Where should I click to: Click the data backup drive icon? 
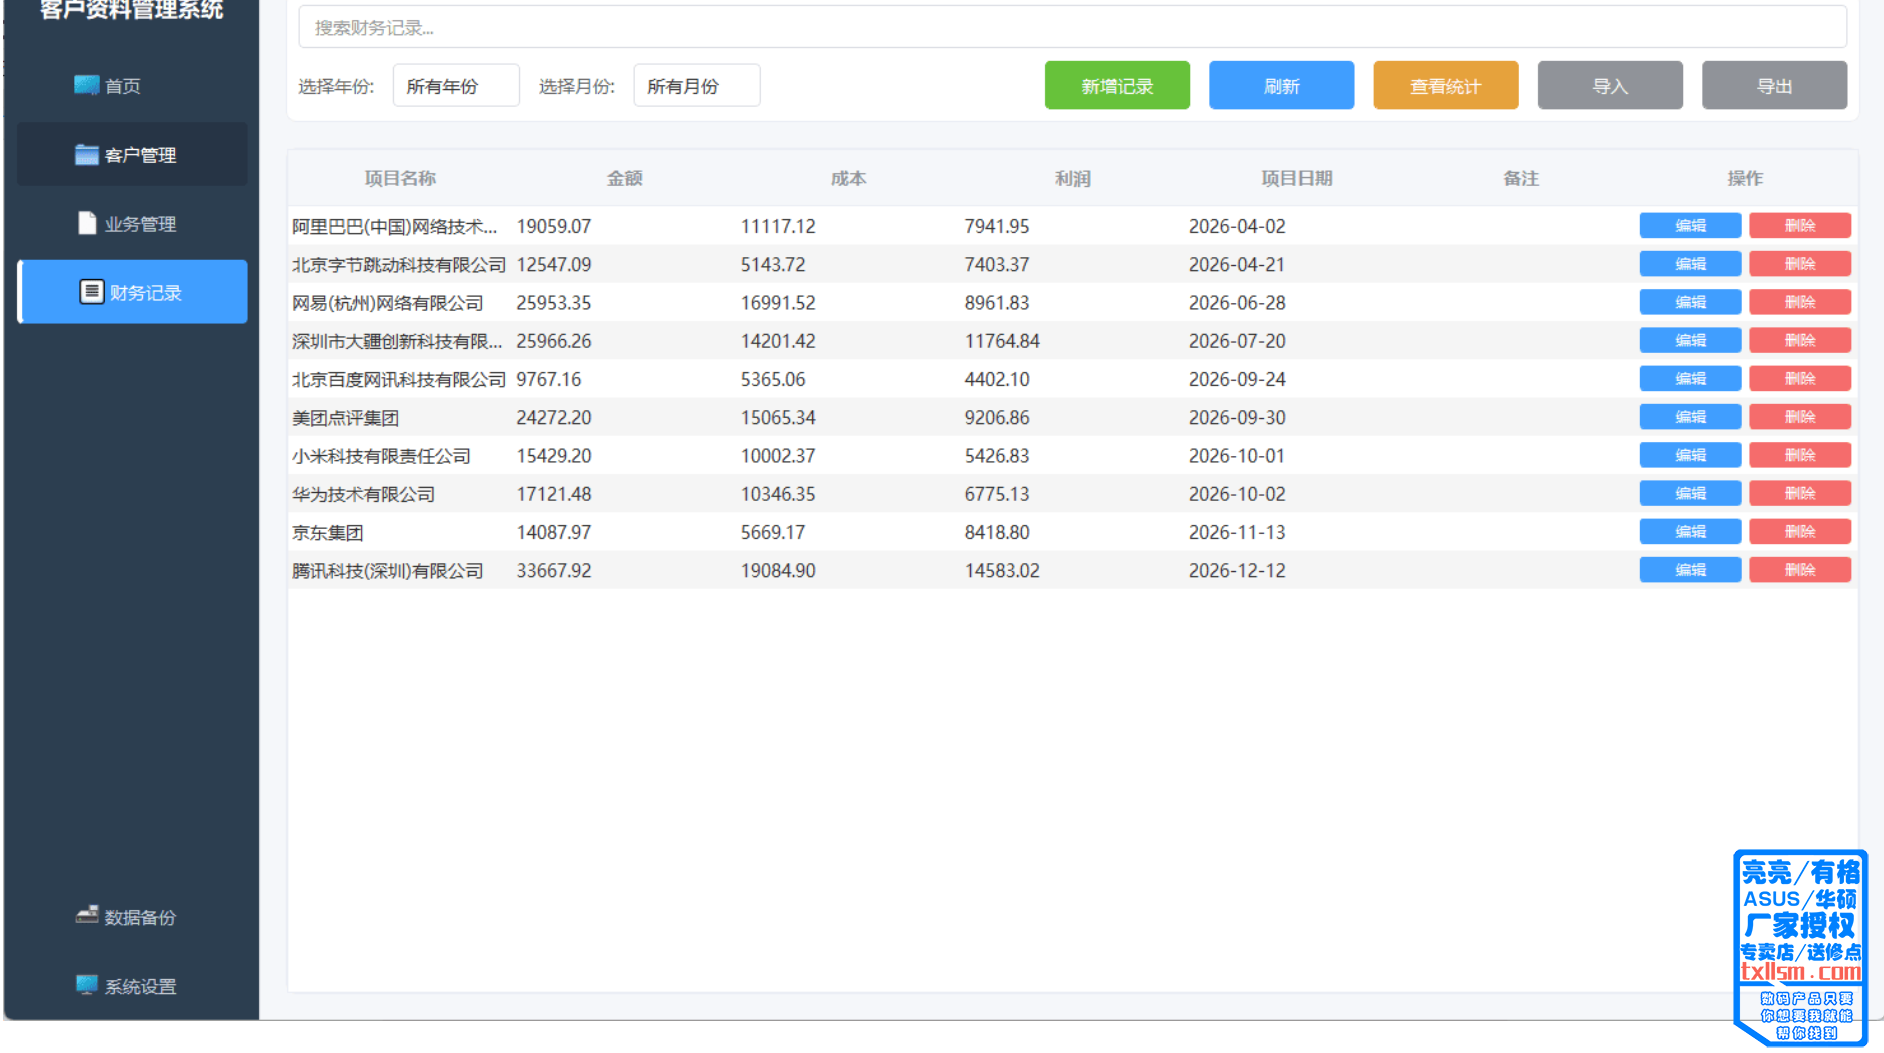pos(87,916)
